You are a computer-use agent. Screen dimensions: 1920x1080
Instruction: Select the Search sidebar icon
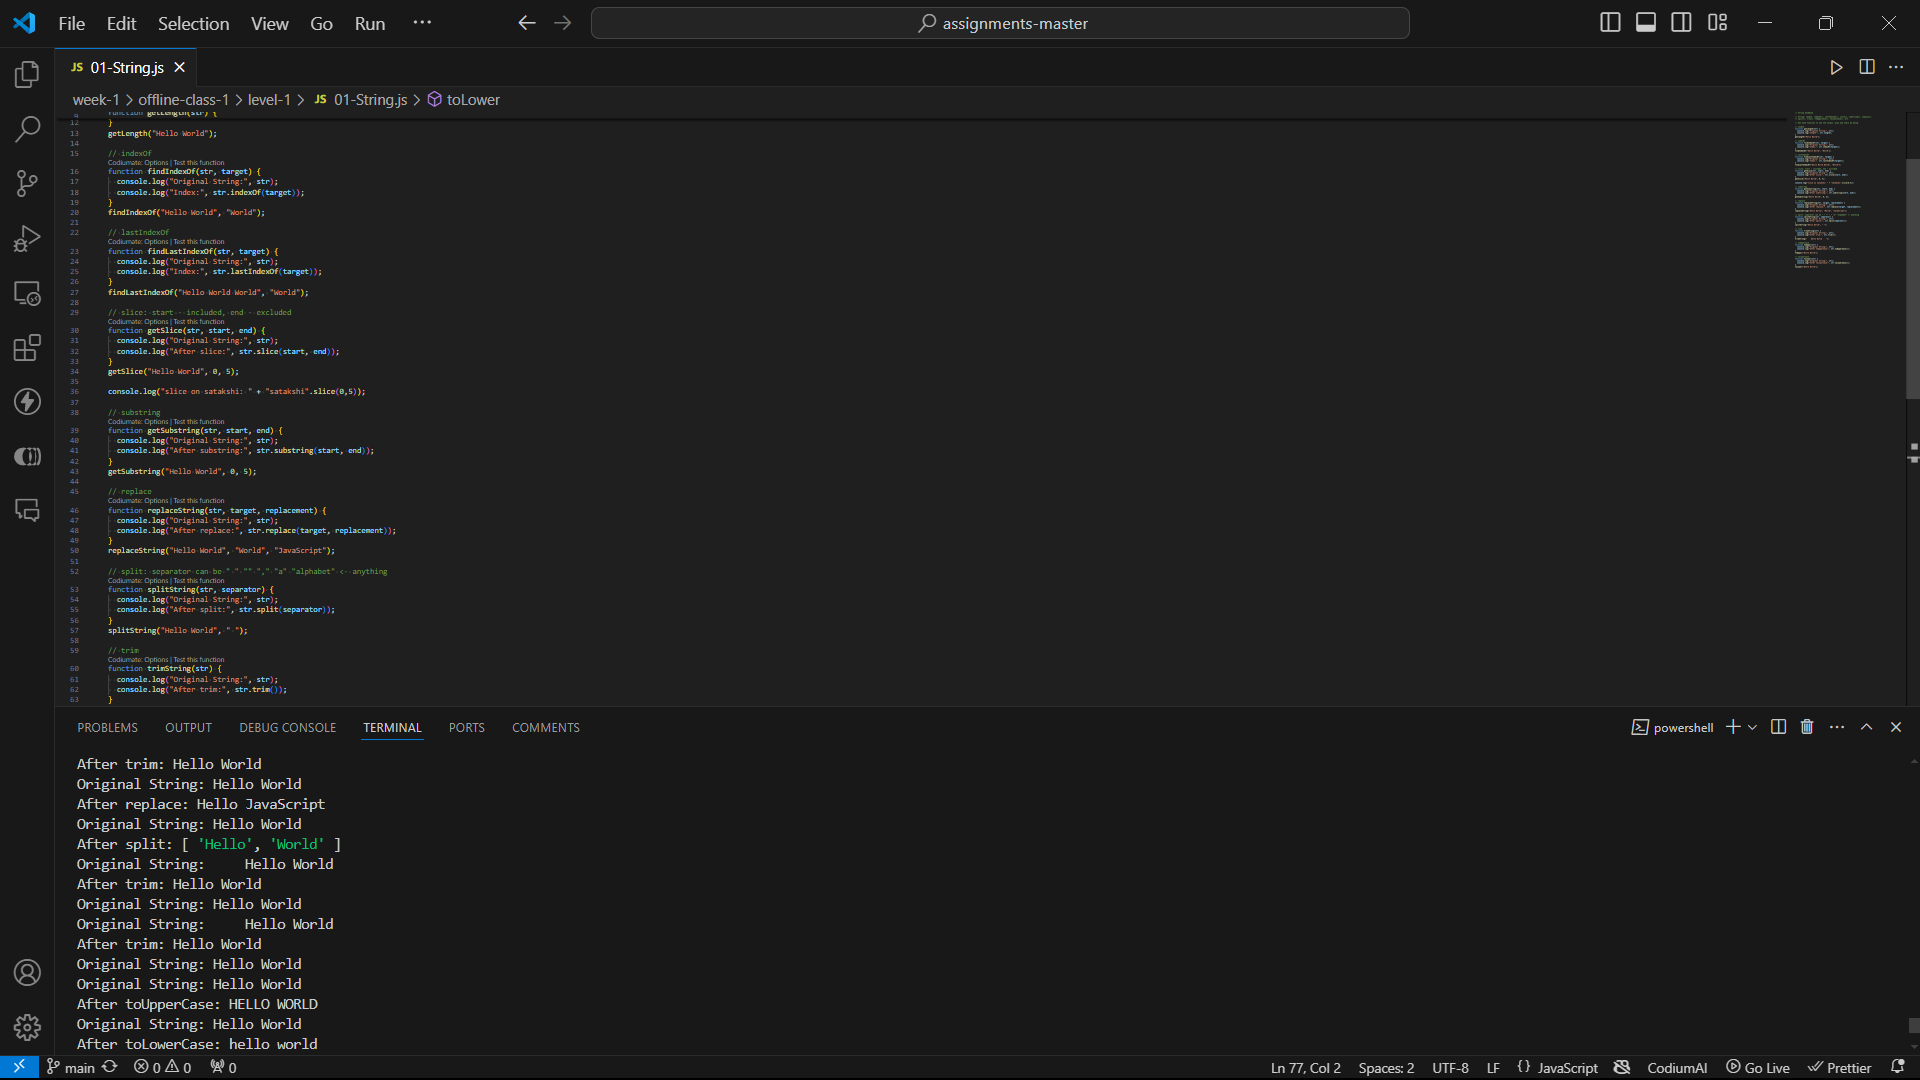[x=29, y=128]
